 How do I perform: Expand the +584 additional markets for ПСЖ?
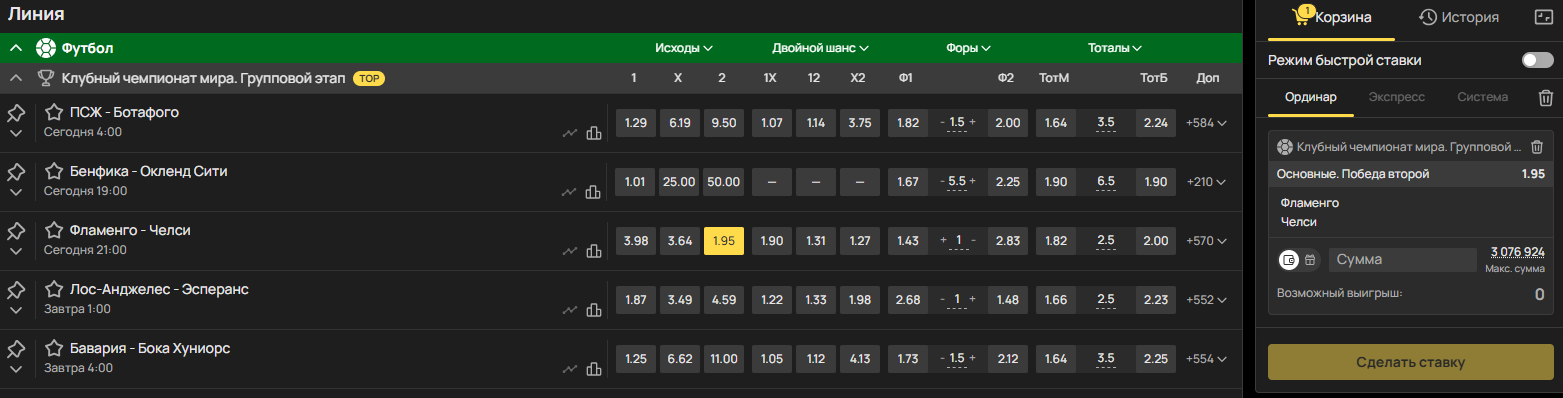[1206, 123]
